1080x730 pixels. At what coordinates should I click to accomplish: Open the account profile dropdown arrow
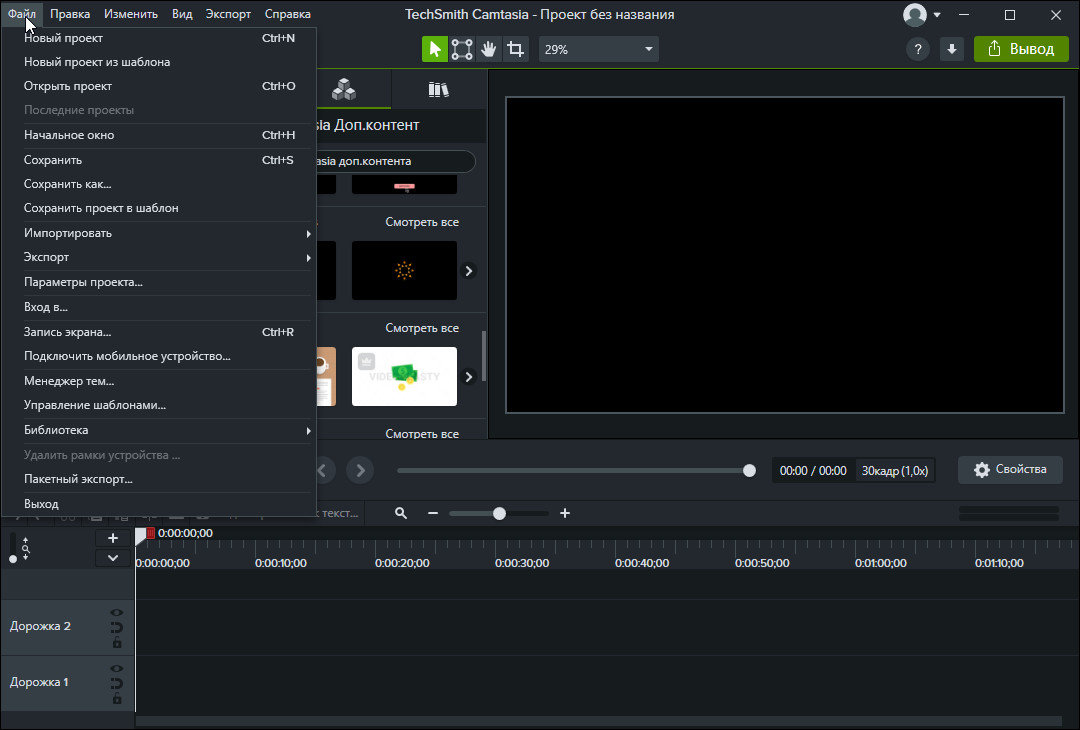pyautogui.click(x=937, y=15)
